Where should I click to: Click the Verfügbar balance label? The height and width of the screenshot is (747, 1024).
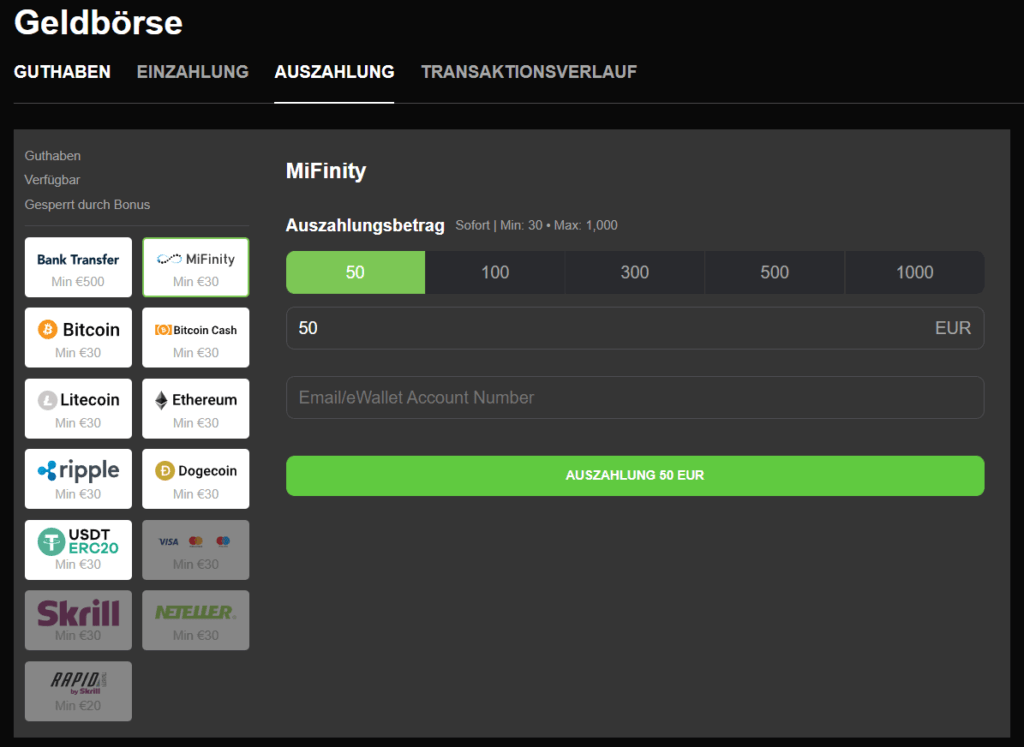(x=52, y=180)
